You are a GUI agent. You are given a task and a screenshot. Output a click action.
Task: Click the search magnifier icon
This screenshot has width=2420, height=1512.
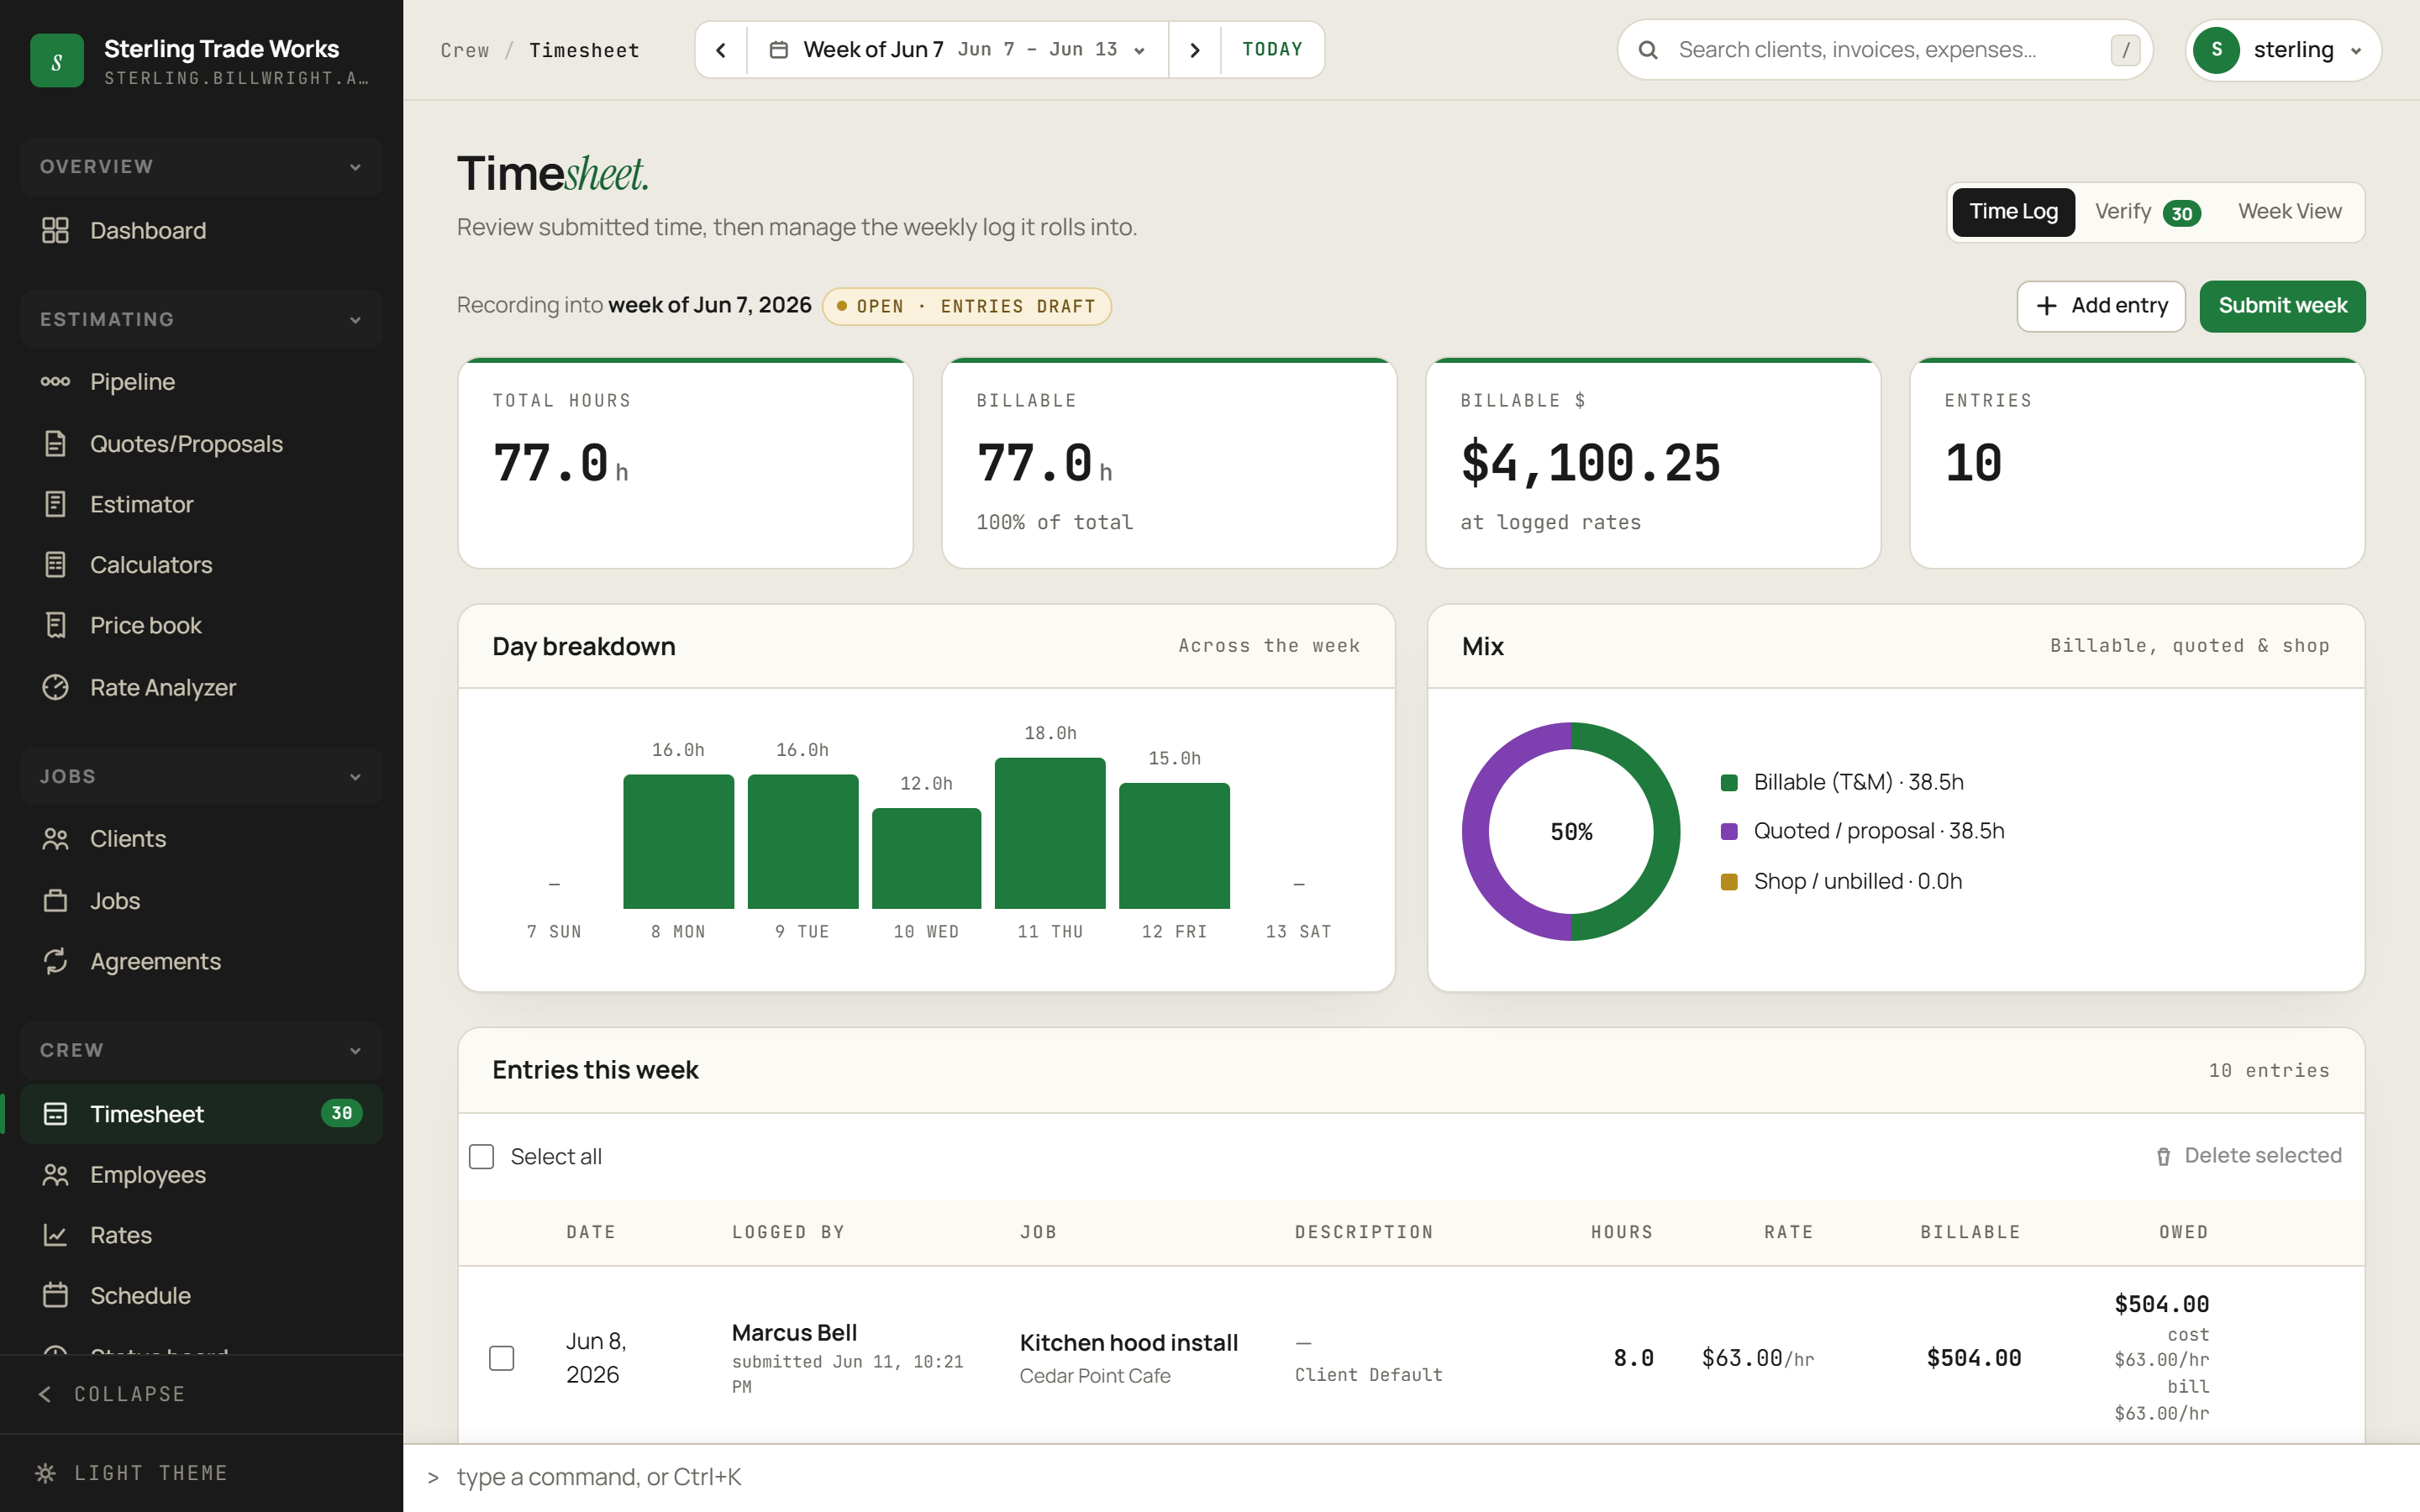point(1648,50)
